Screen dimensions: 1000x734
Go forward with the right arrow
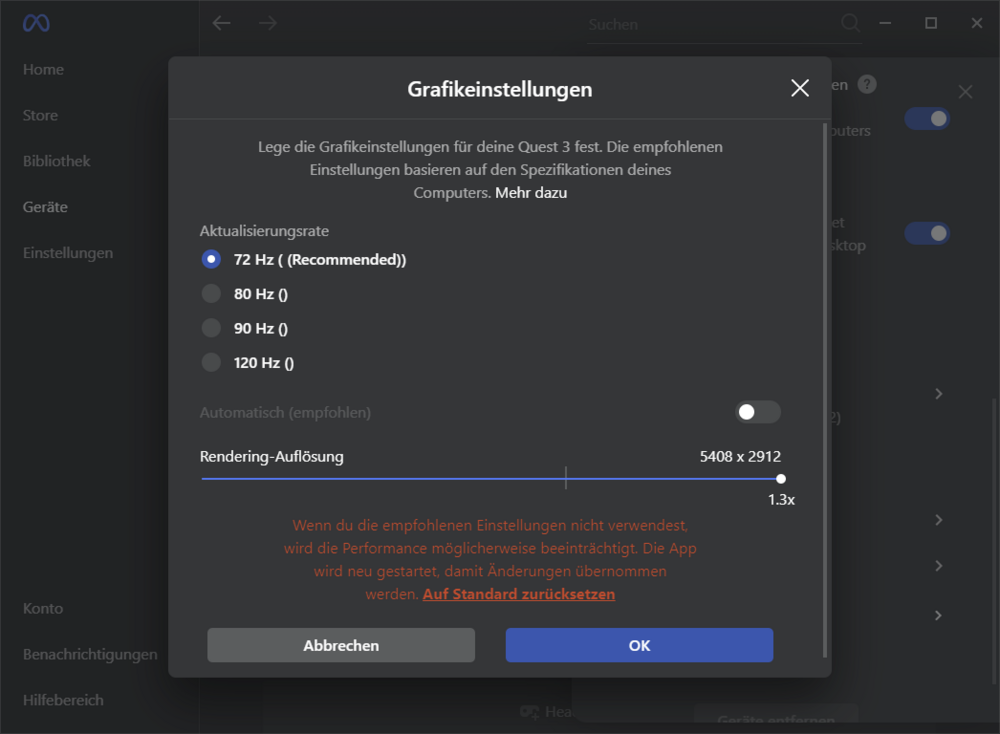[x=268, y=24]
